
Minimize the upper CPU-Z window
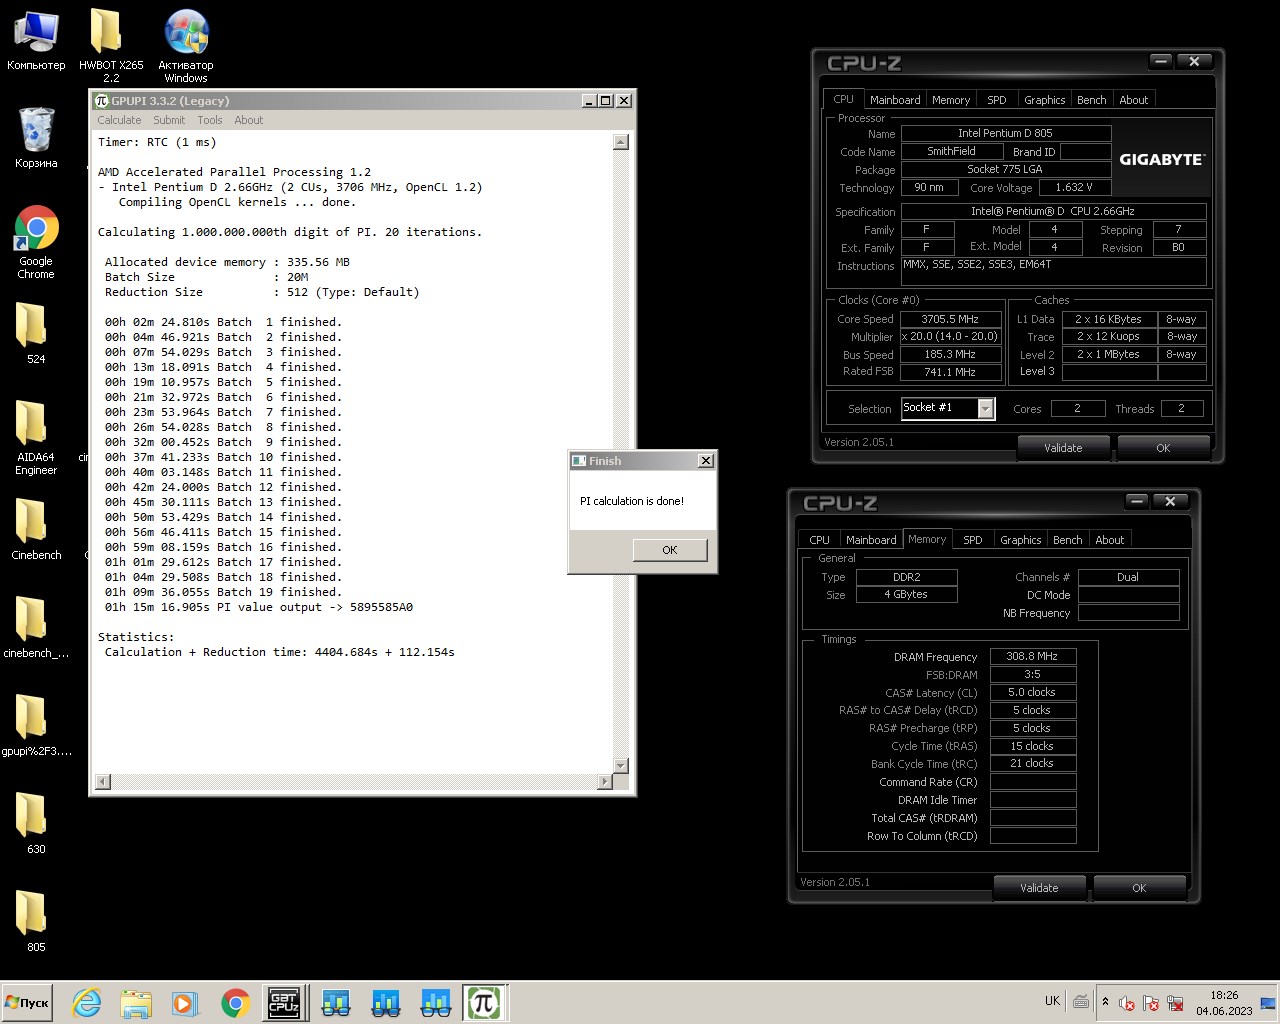1160,61
